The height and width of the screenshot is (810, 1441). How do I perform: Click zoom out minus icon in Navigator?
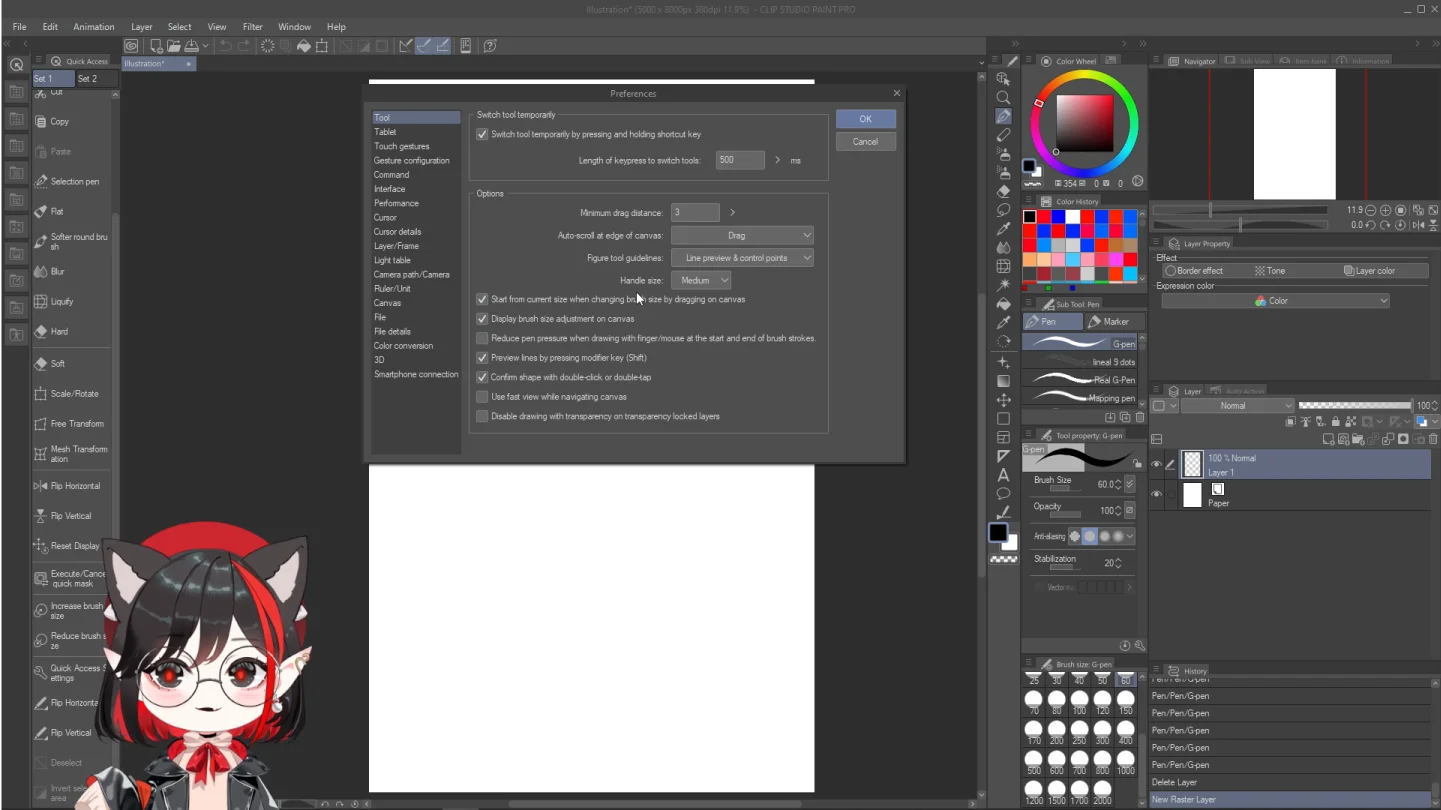1370,210
